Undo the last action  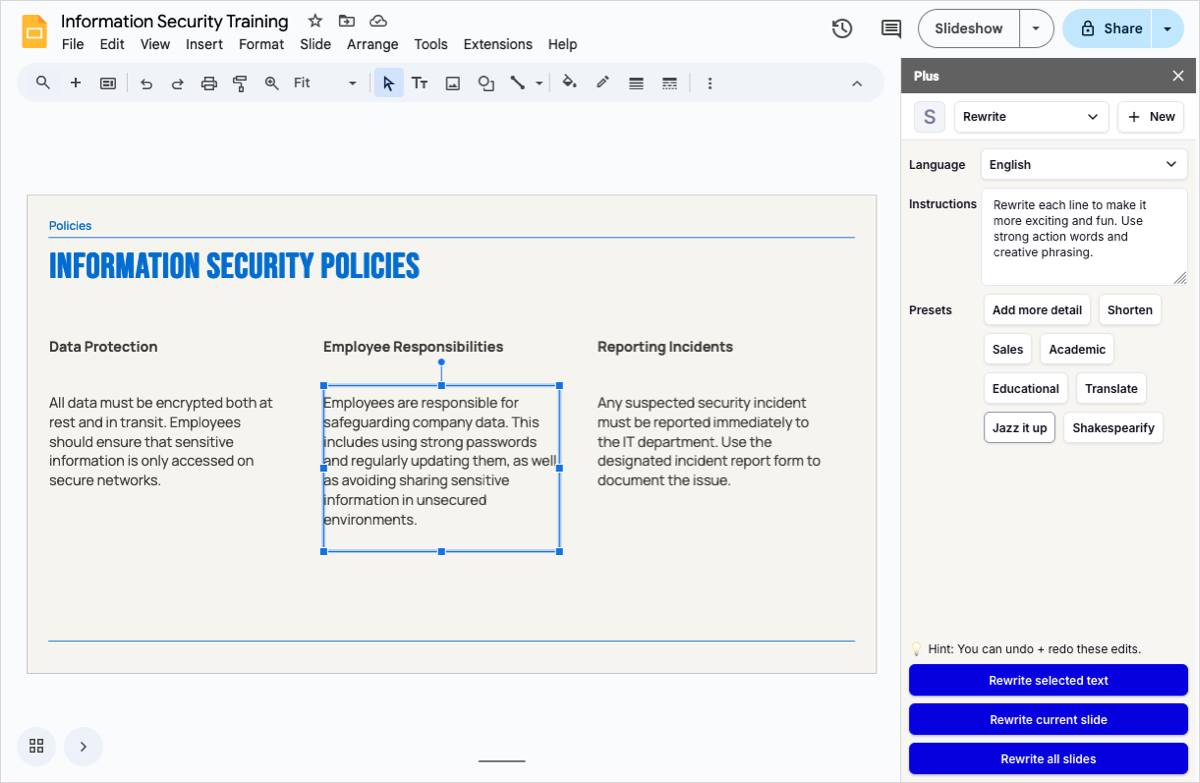[x=146, y=83]
